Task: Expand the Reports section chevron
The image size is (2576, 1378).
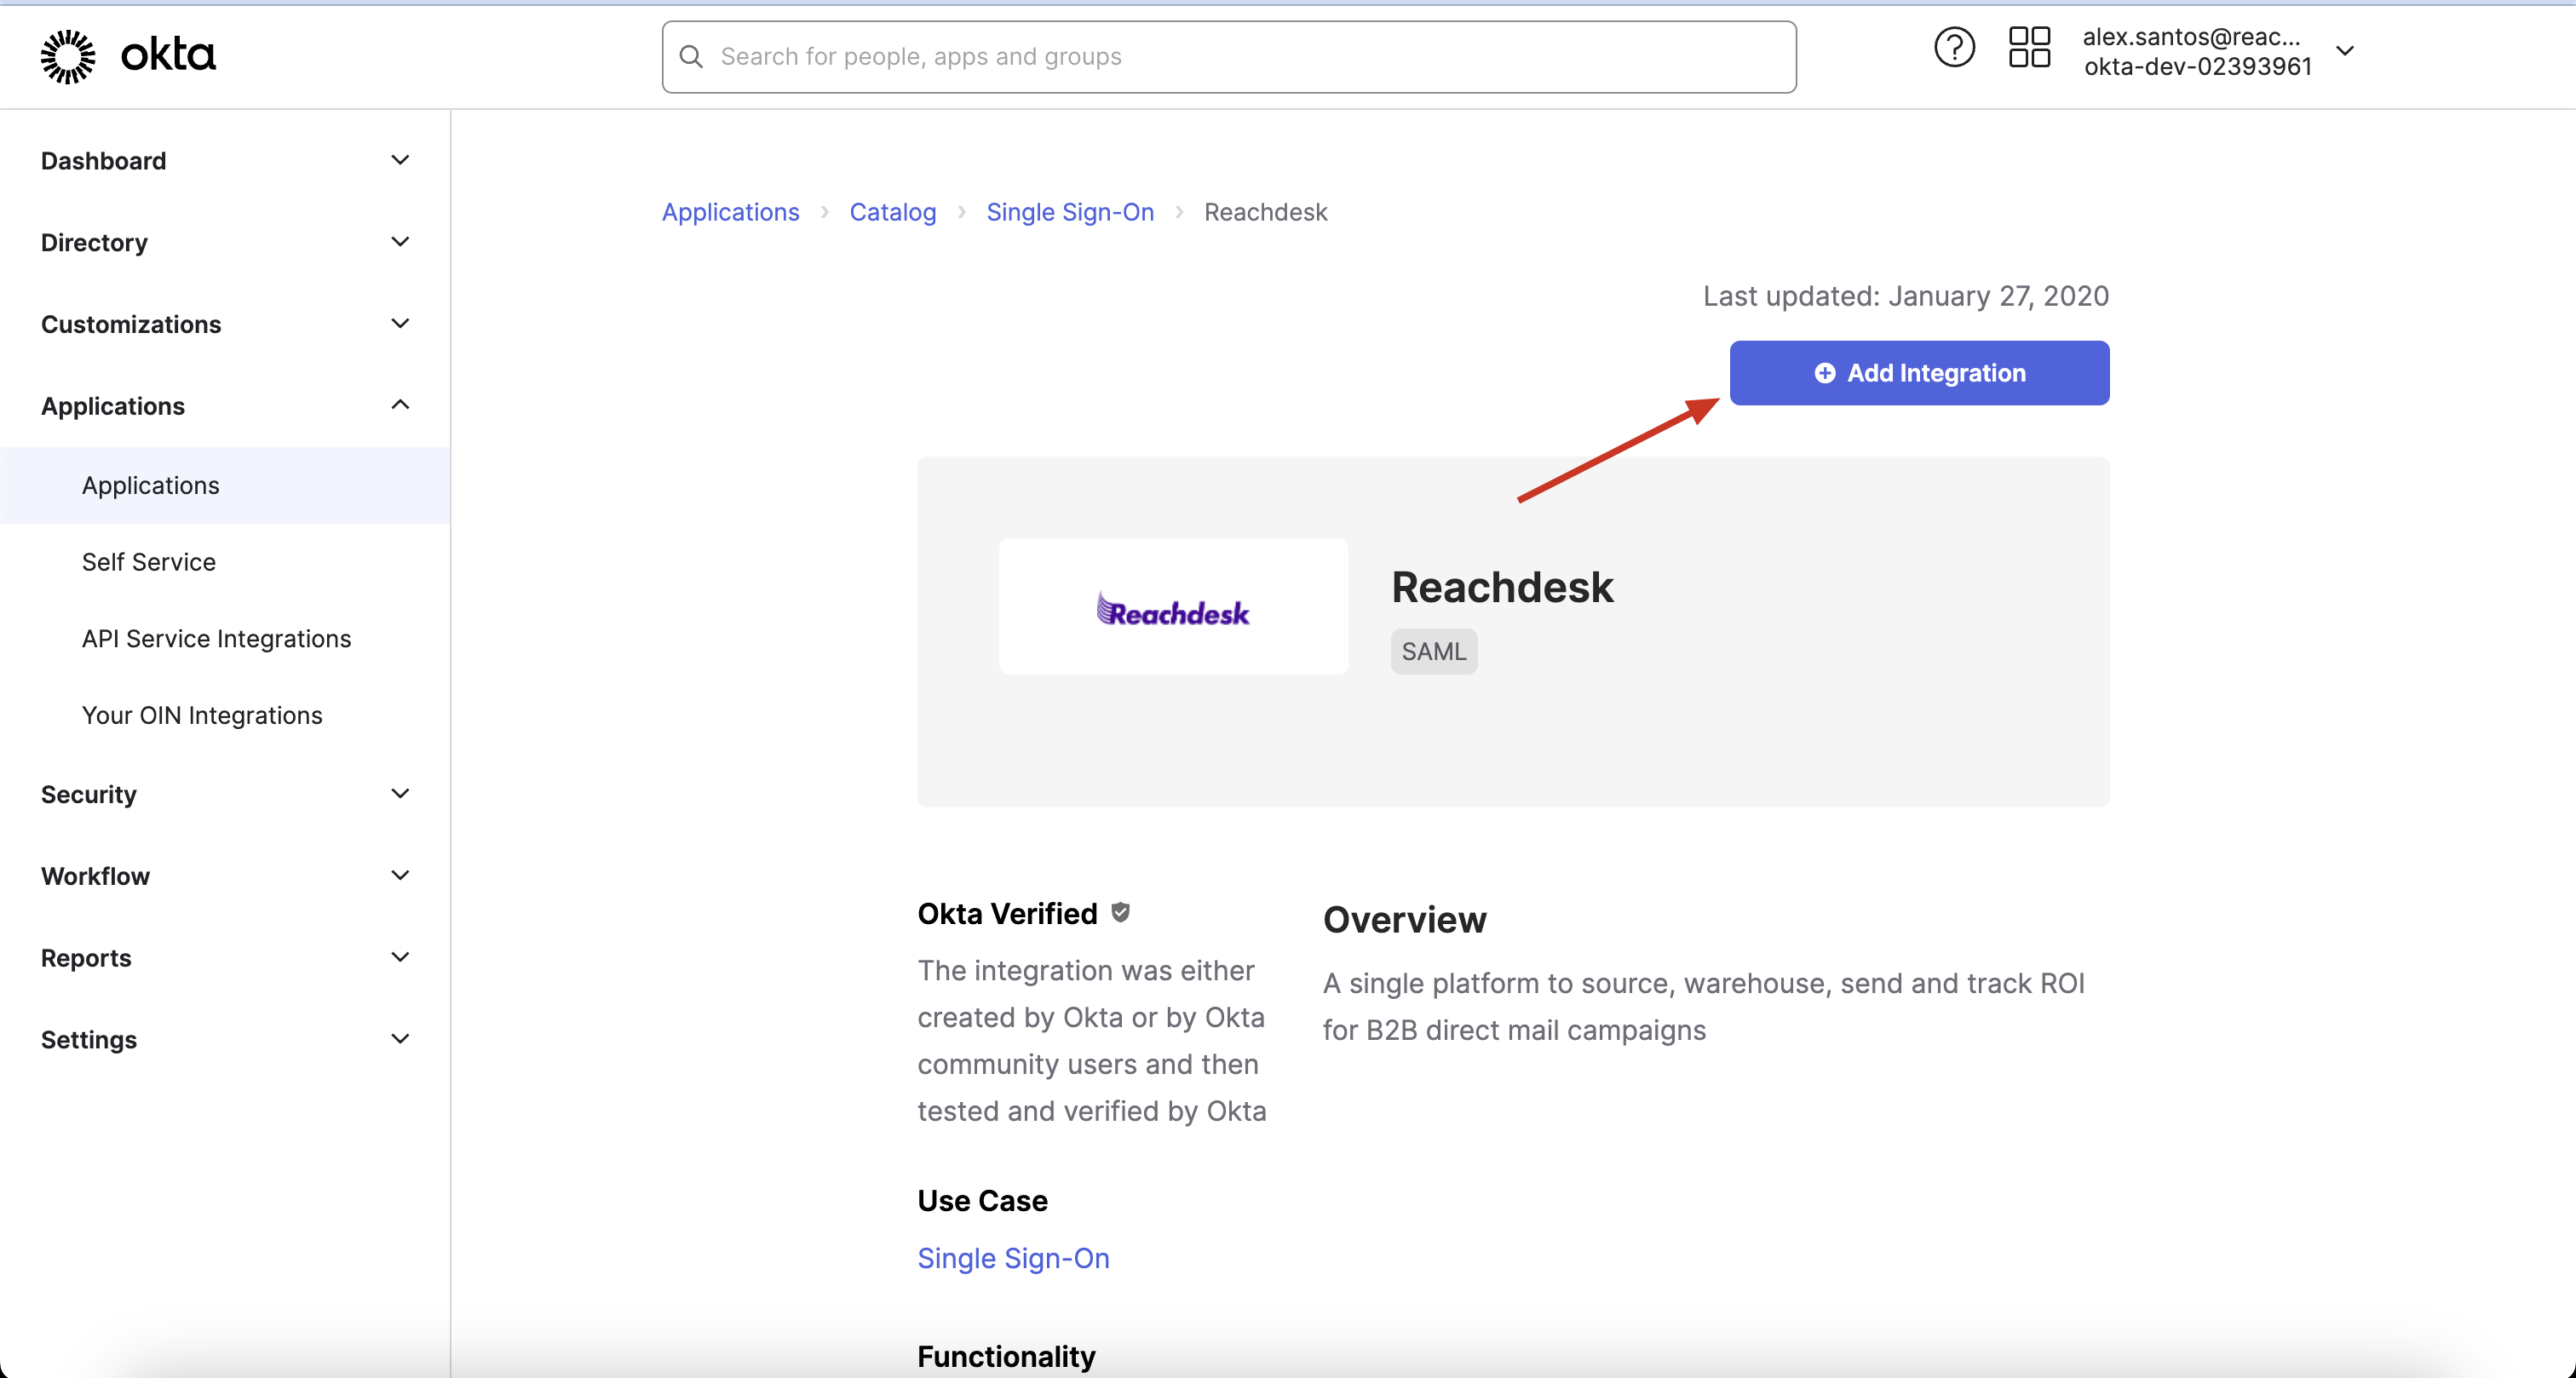Action: [400, 958]
